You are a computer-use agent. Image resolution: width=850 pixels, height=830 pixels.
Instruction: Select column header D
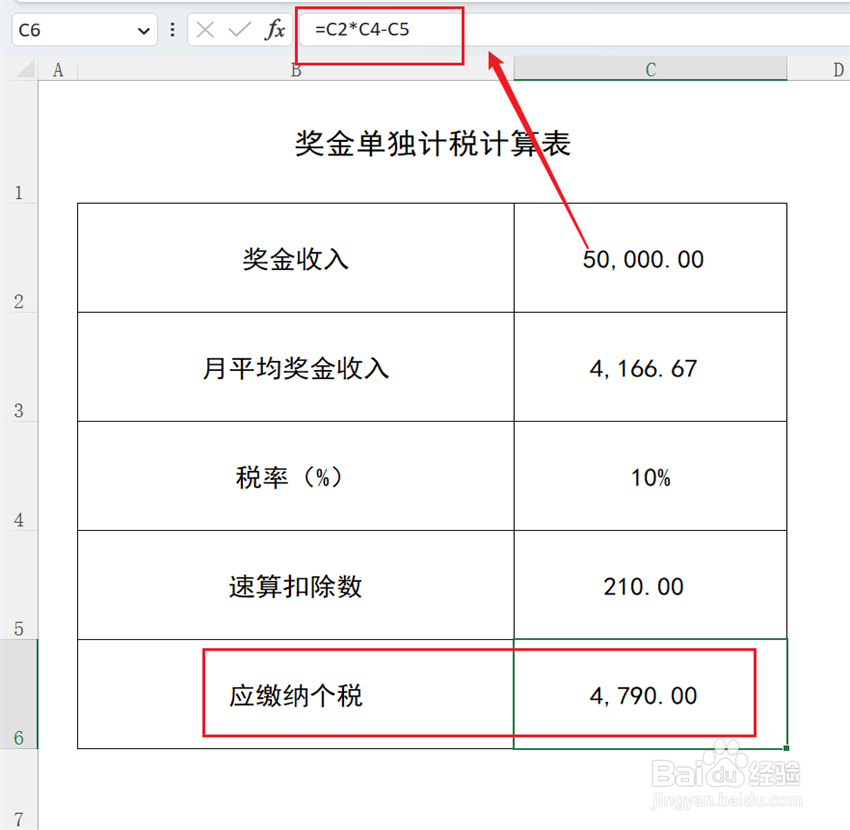click(838, 70)
